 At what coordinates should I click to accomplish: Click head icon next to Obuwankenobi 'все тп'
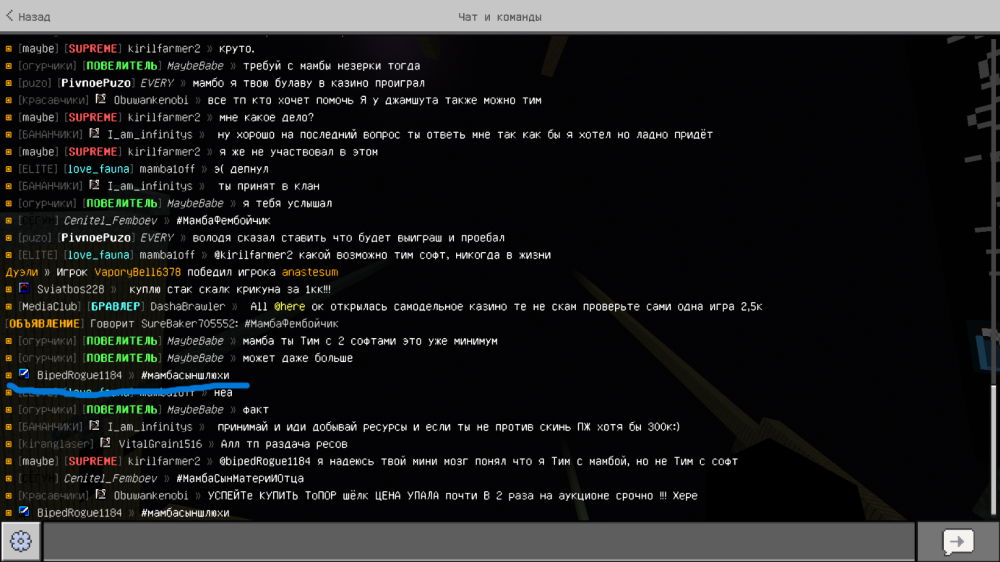(x=101, y=100)
